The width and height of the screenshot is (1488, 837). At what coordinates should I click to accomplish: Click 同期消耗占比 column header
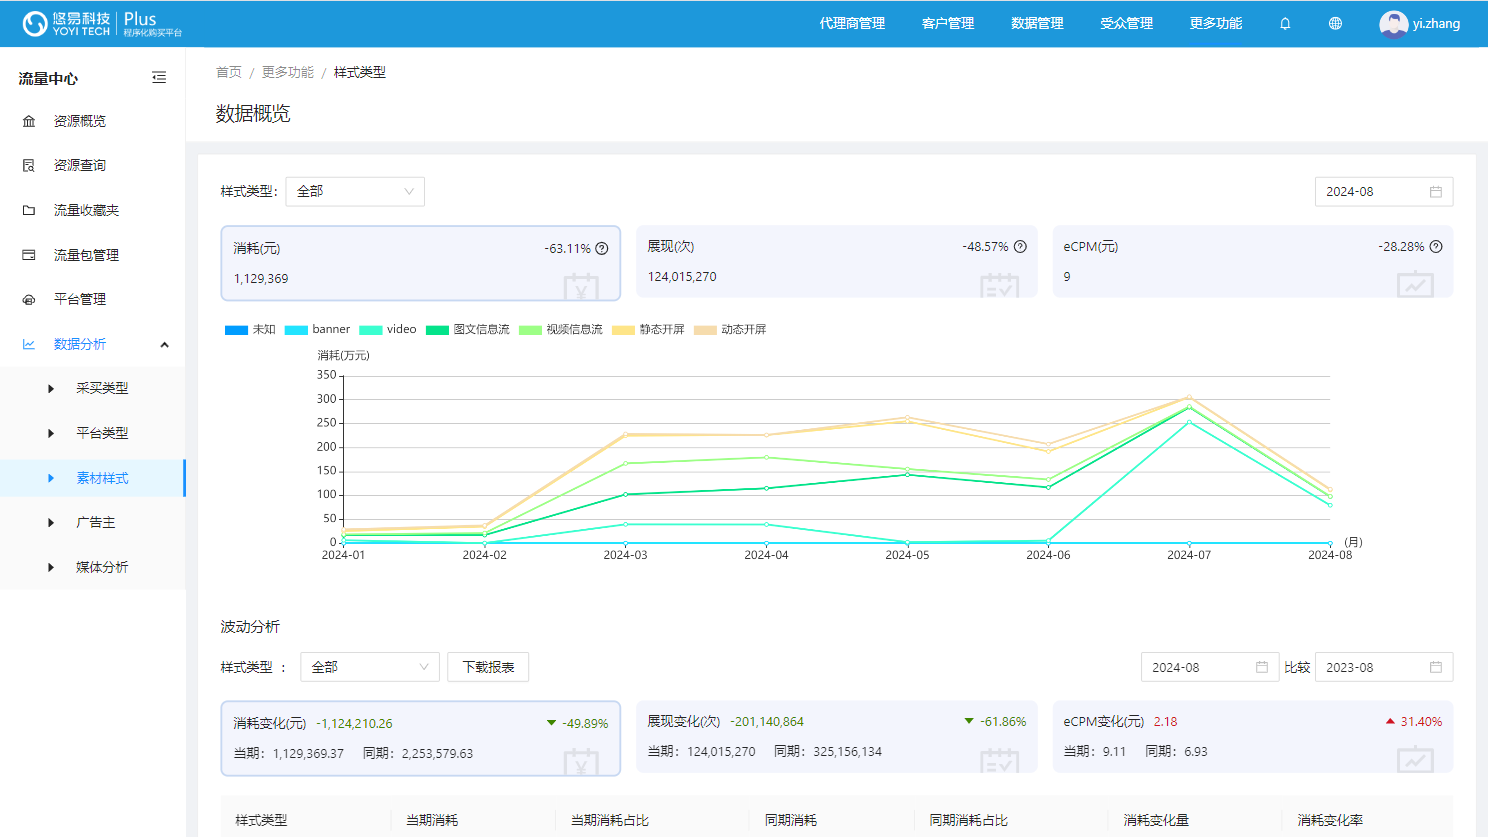point(969,821)
